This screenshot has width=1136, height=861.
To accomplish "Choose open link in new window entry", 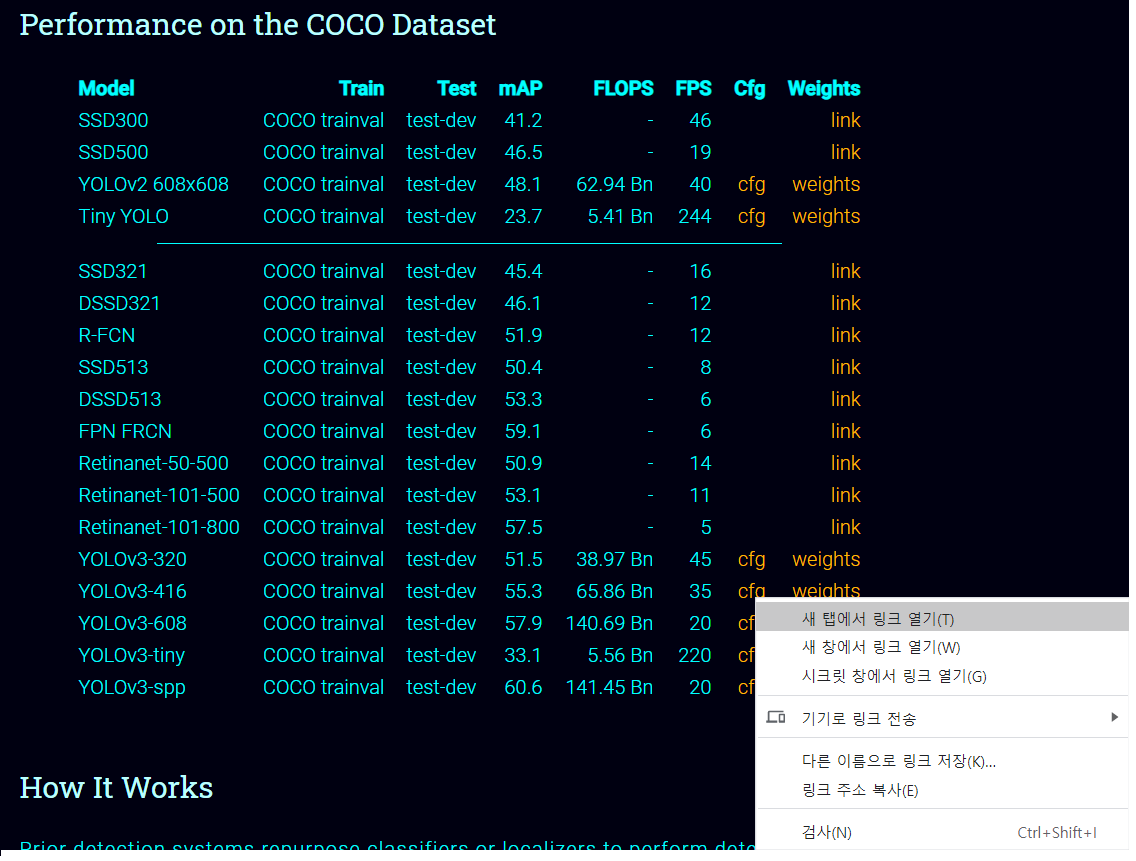I will [x=942, y=648].
